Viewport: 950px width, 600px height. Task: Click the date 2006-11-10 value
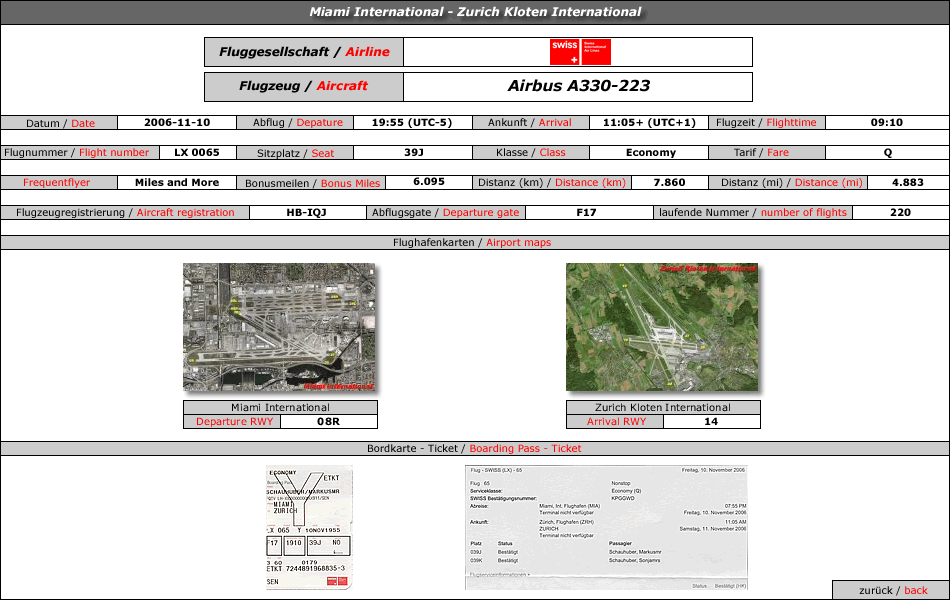point(177,122)
